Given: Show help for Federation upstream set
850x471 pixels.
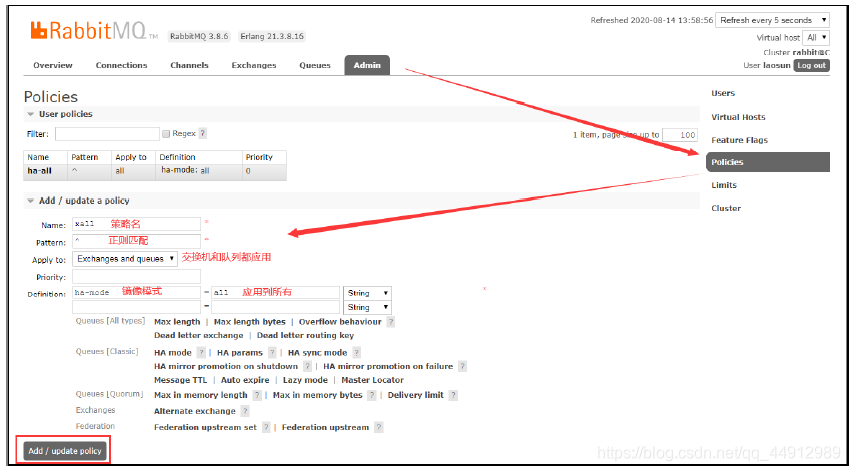Looking at the screenshot, I should click(x=266, y=427).
